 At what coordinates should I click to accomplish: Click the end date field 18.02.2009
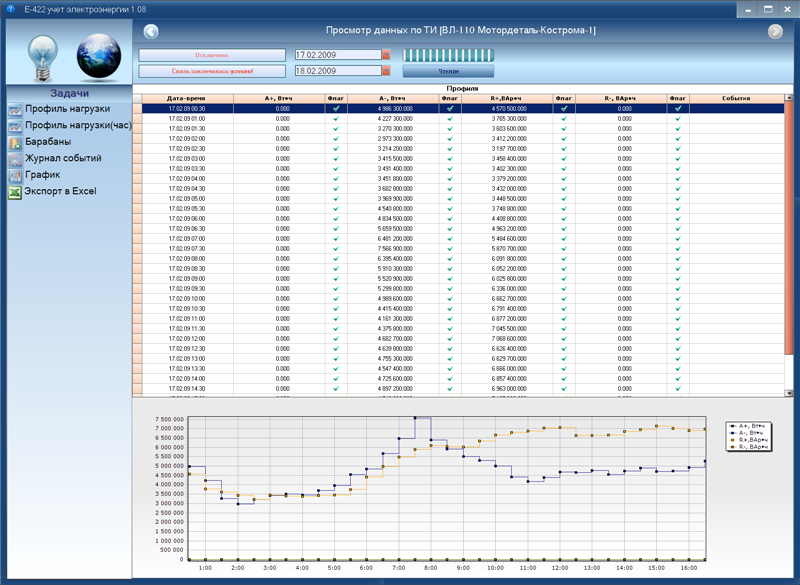[338, 71]
